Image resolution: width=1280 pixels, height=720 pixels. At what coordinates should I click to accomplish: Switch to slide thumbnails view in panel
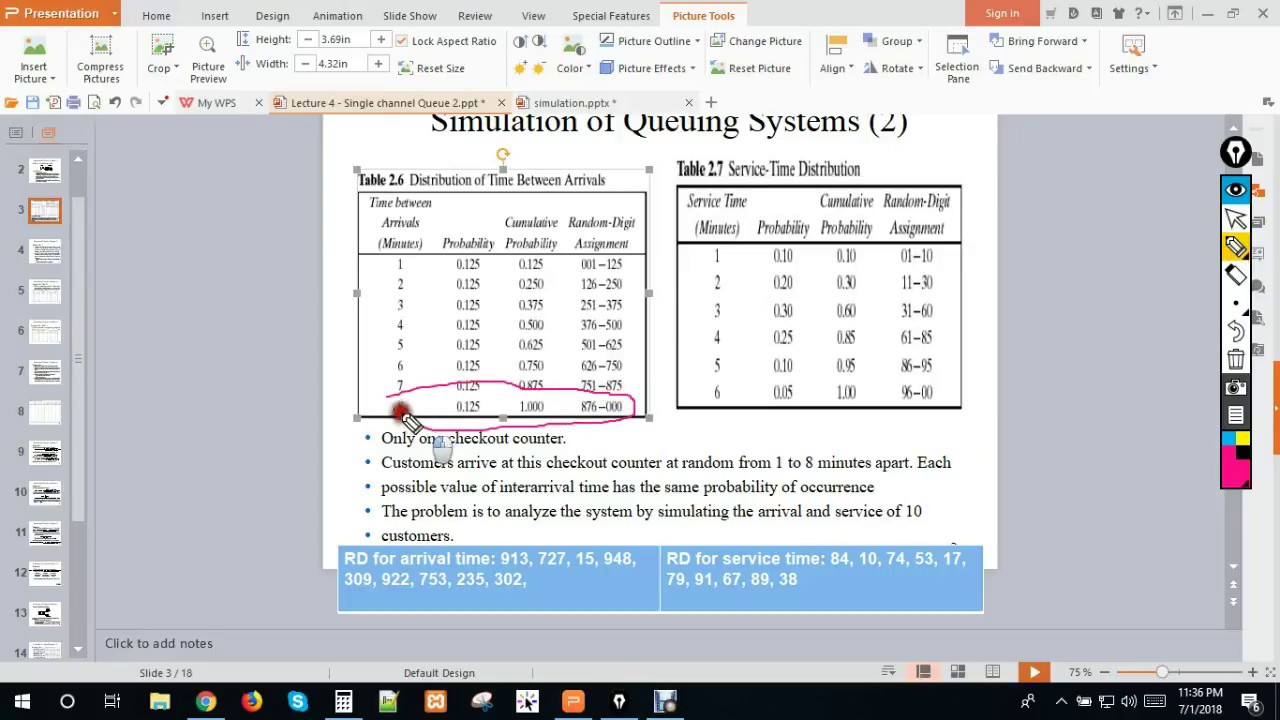click(x=48, y=132)
